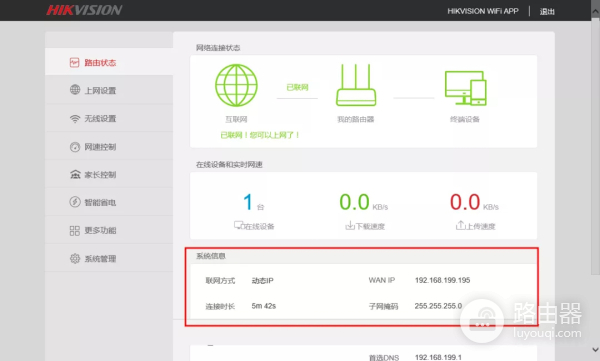
Task: Click the HIKVISION logo
Action: pos(84,10)
